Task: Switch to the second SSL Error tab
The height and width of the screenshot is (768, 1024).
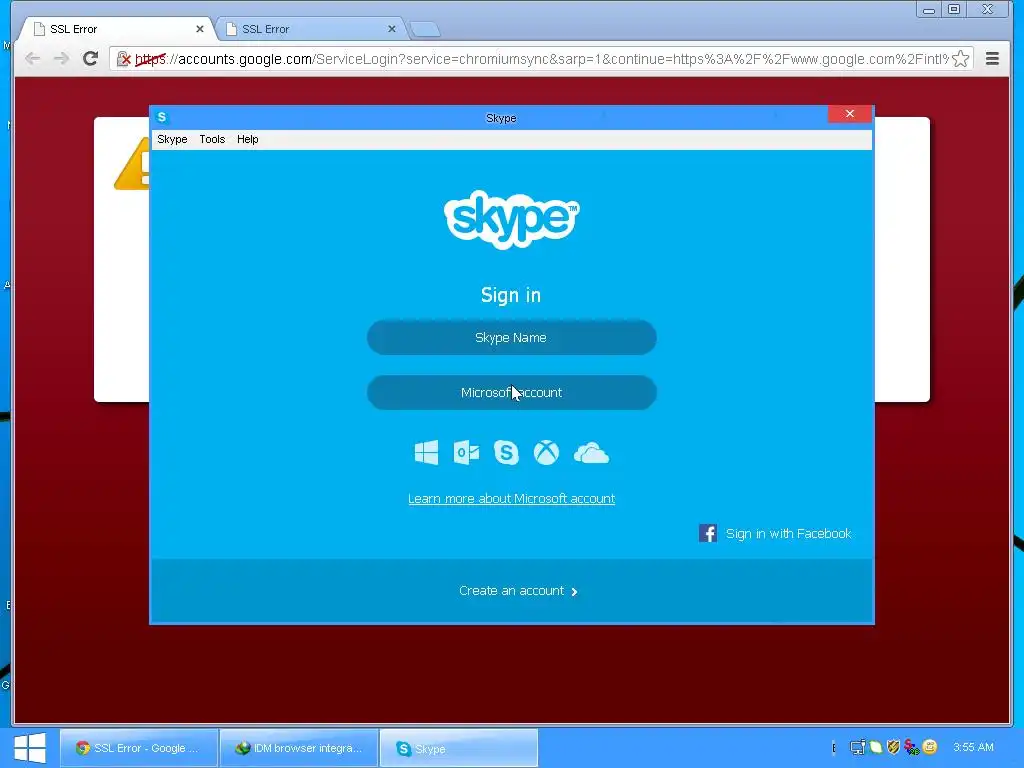Action: 310,29
